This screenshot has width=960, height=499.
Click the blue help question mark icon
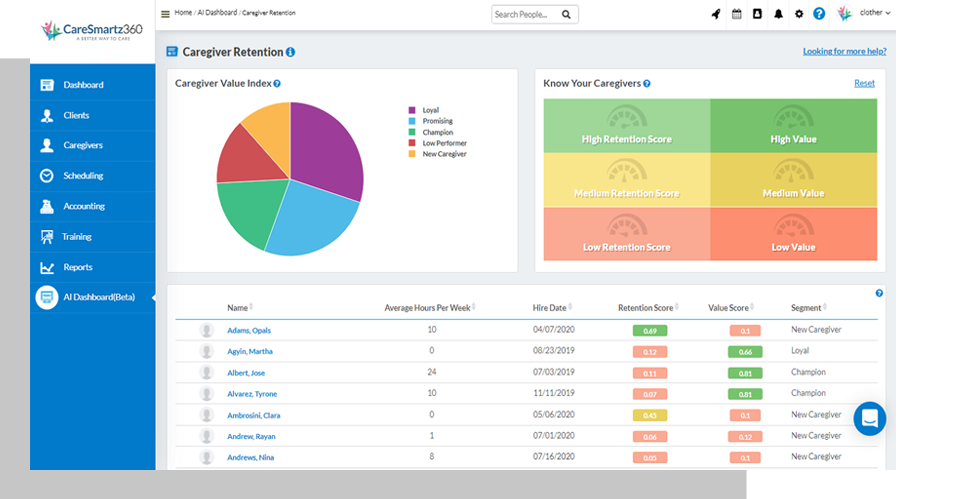(819, 14)
